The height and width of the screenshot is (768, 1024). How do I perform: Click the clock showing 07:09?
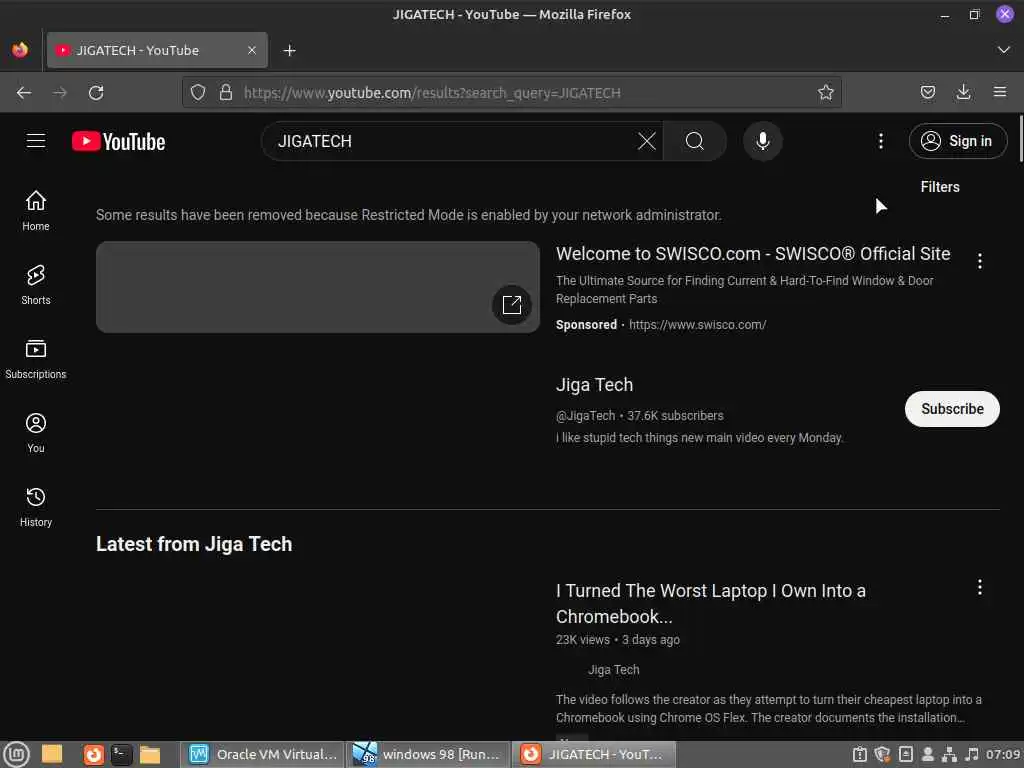[x=1003, y=754]
